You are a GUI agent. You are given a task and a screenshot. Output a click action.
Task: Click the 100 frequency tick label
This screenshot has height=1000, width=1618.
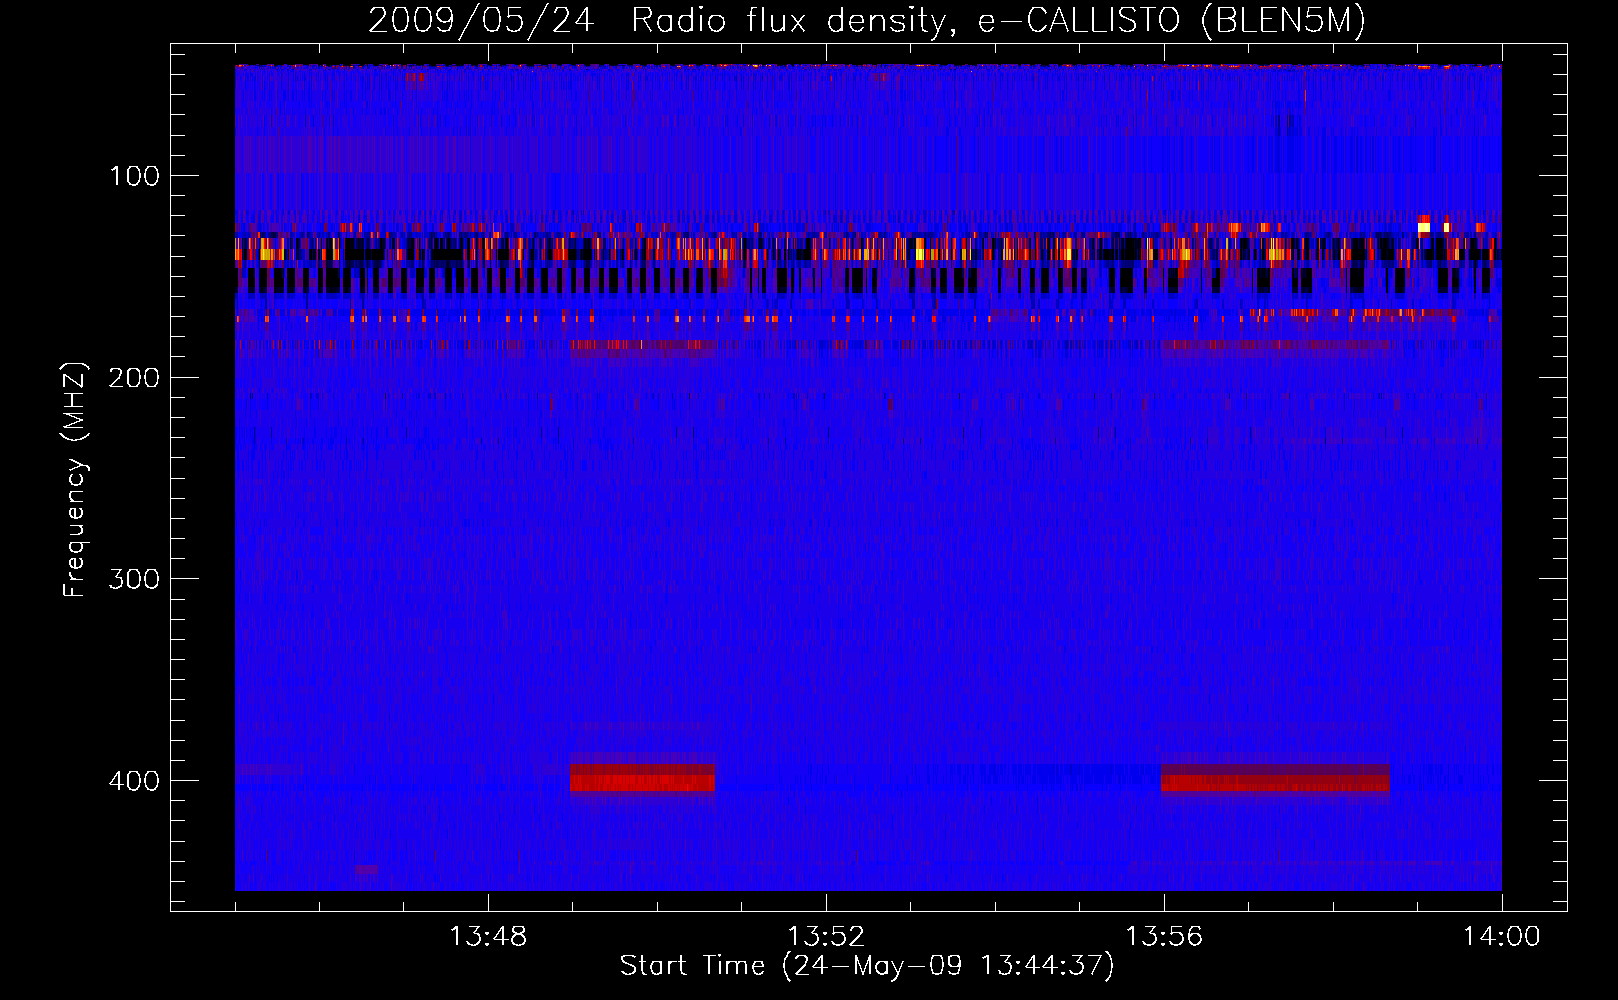pyautogui.click(x=135, y=177)
